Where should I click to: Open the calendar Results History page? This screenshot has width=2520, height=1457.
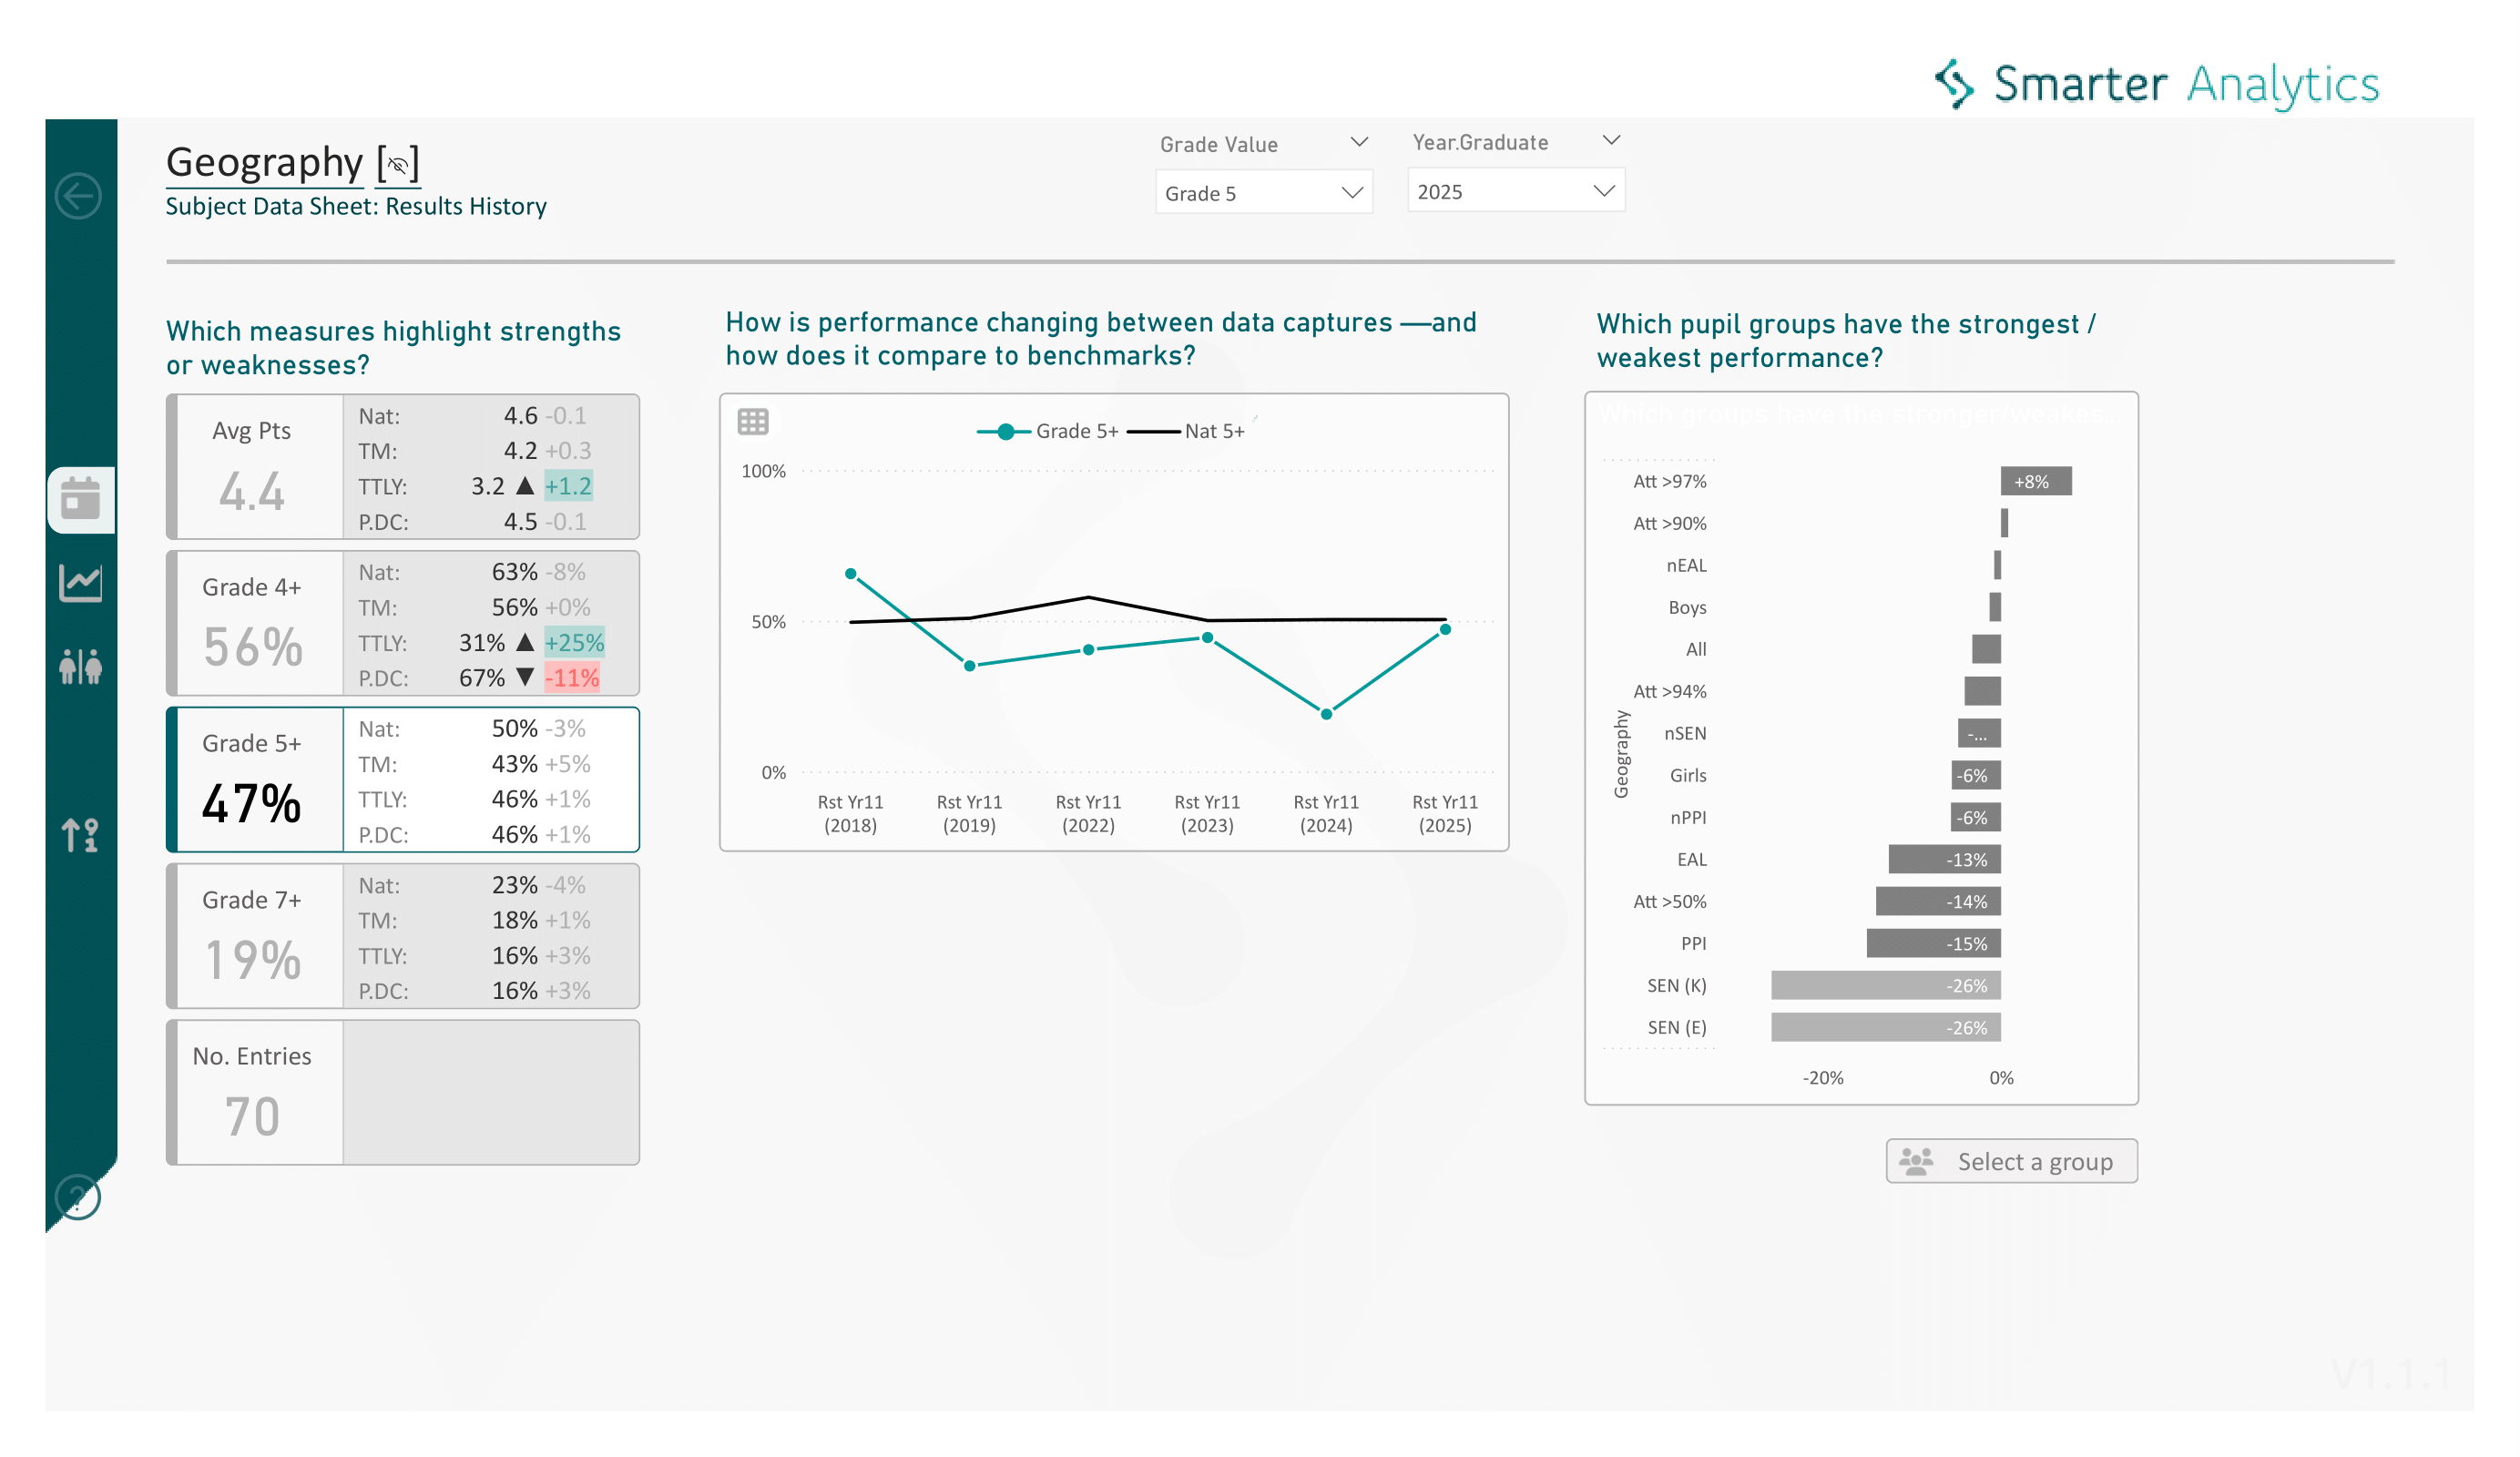[x=80, y=498]
